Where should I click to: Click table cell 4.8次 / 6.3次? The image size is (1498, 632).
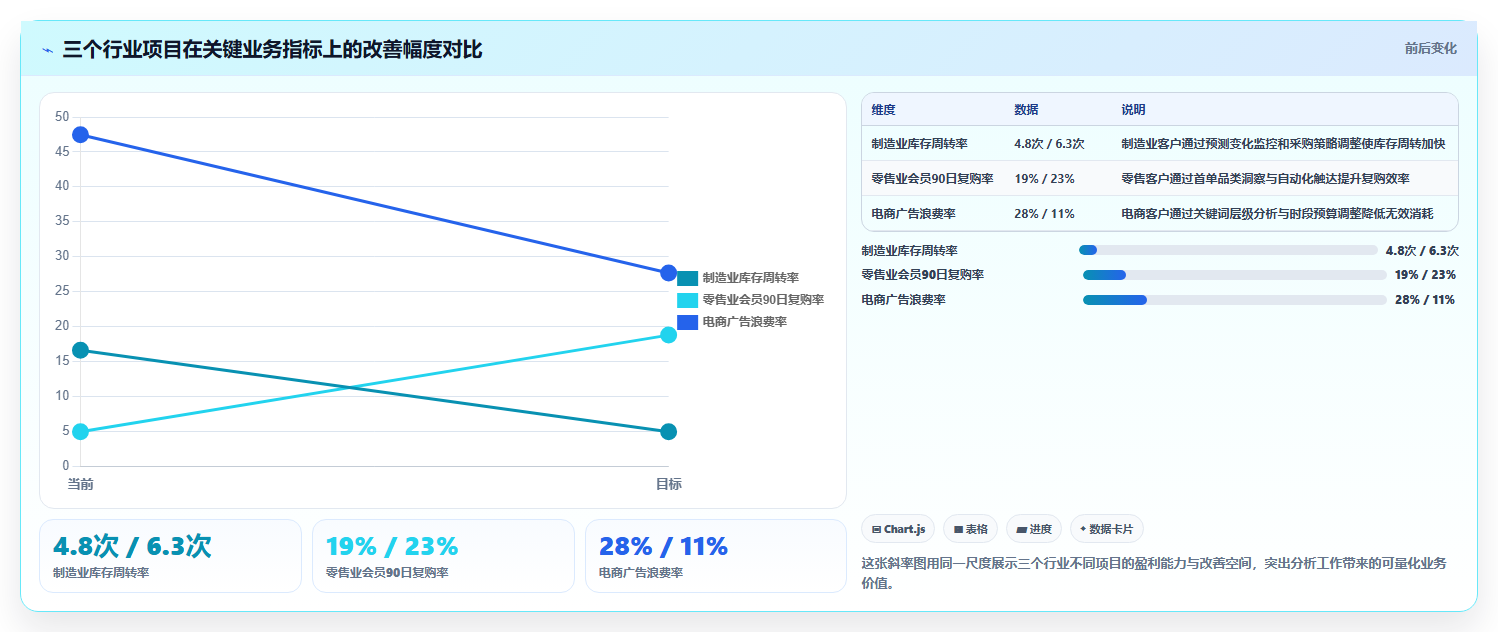[1049, 144]
